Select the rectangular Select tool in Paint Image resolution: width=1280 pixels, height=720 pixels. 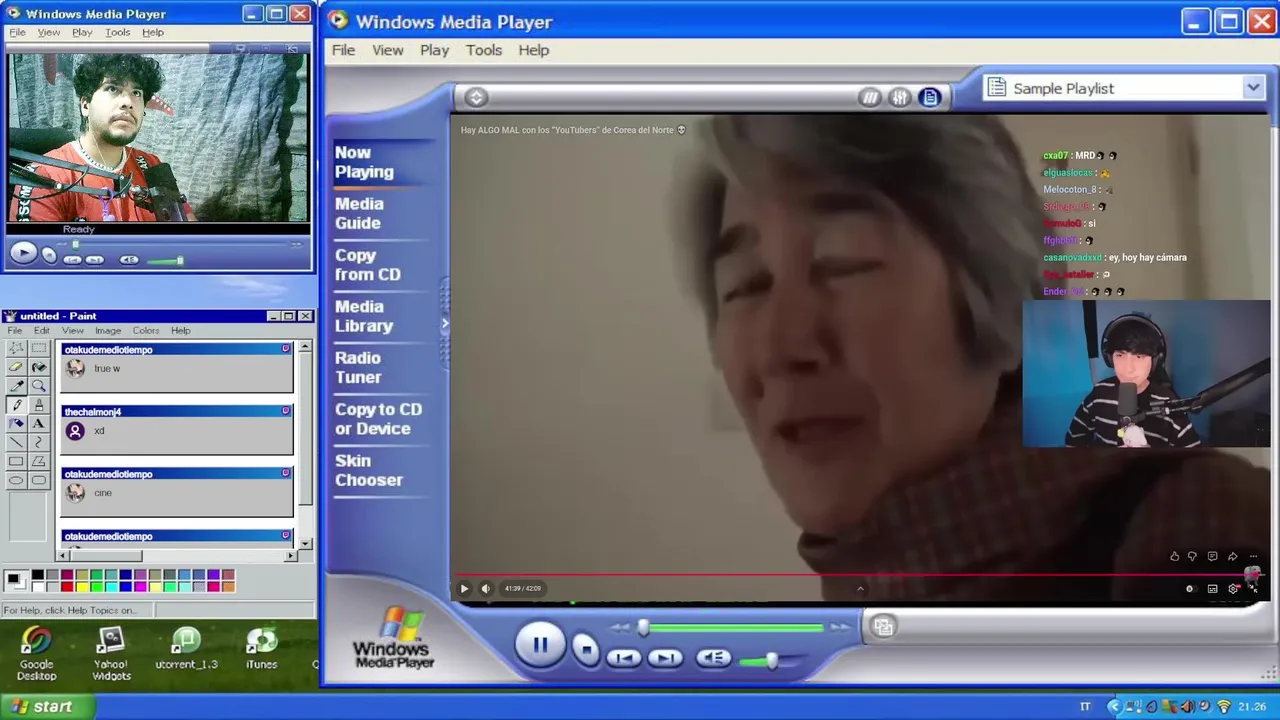click(x=38, y=348)
